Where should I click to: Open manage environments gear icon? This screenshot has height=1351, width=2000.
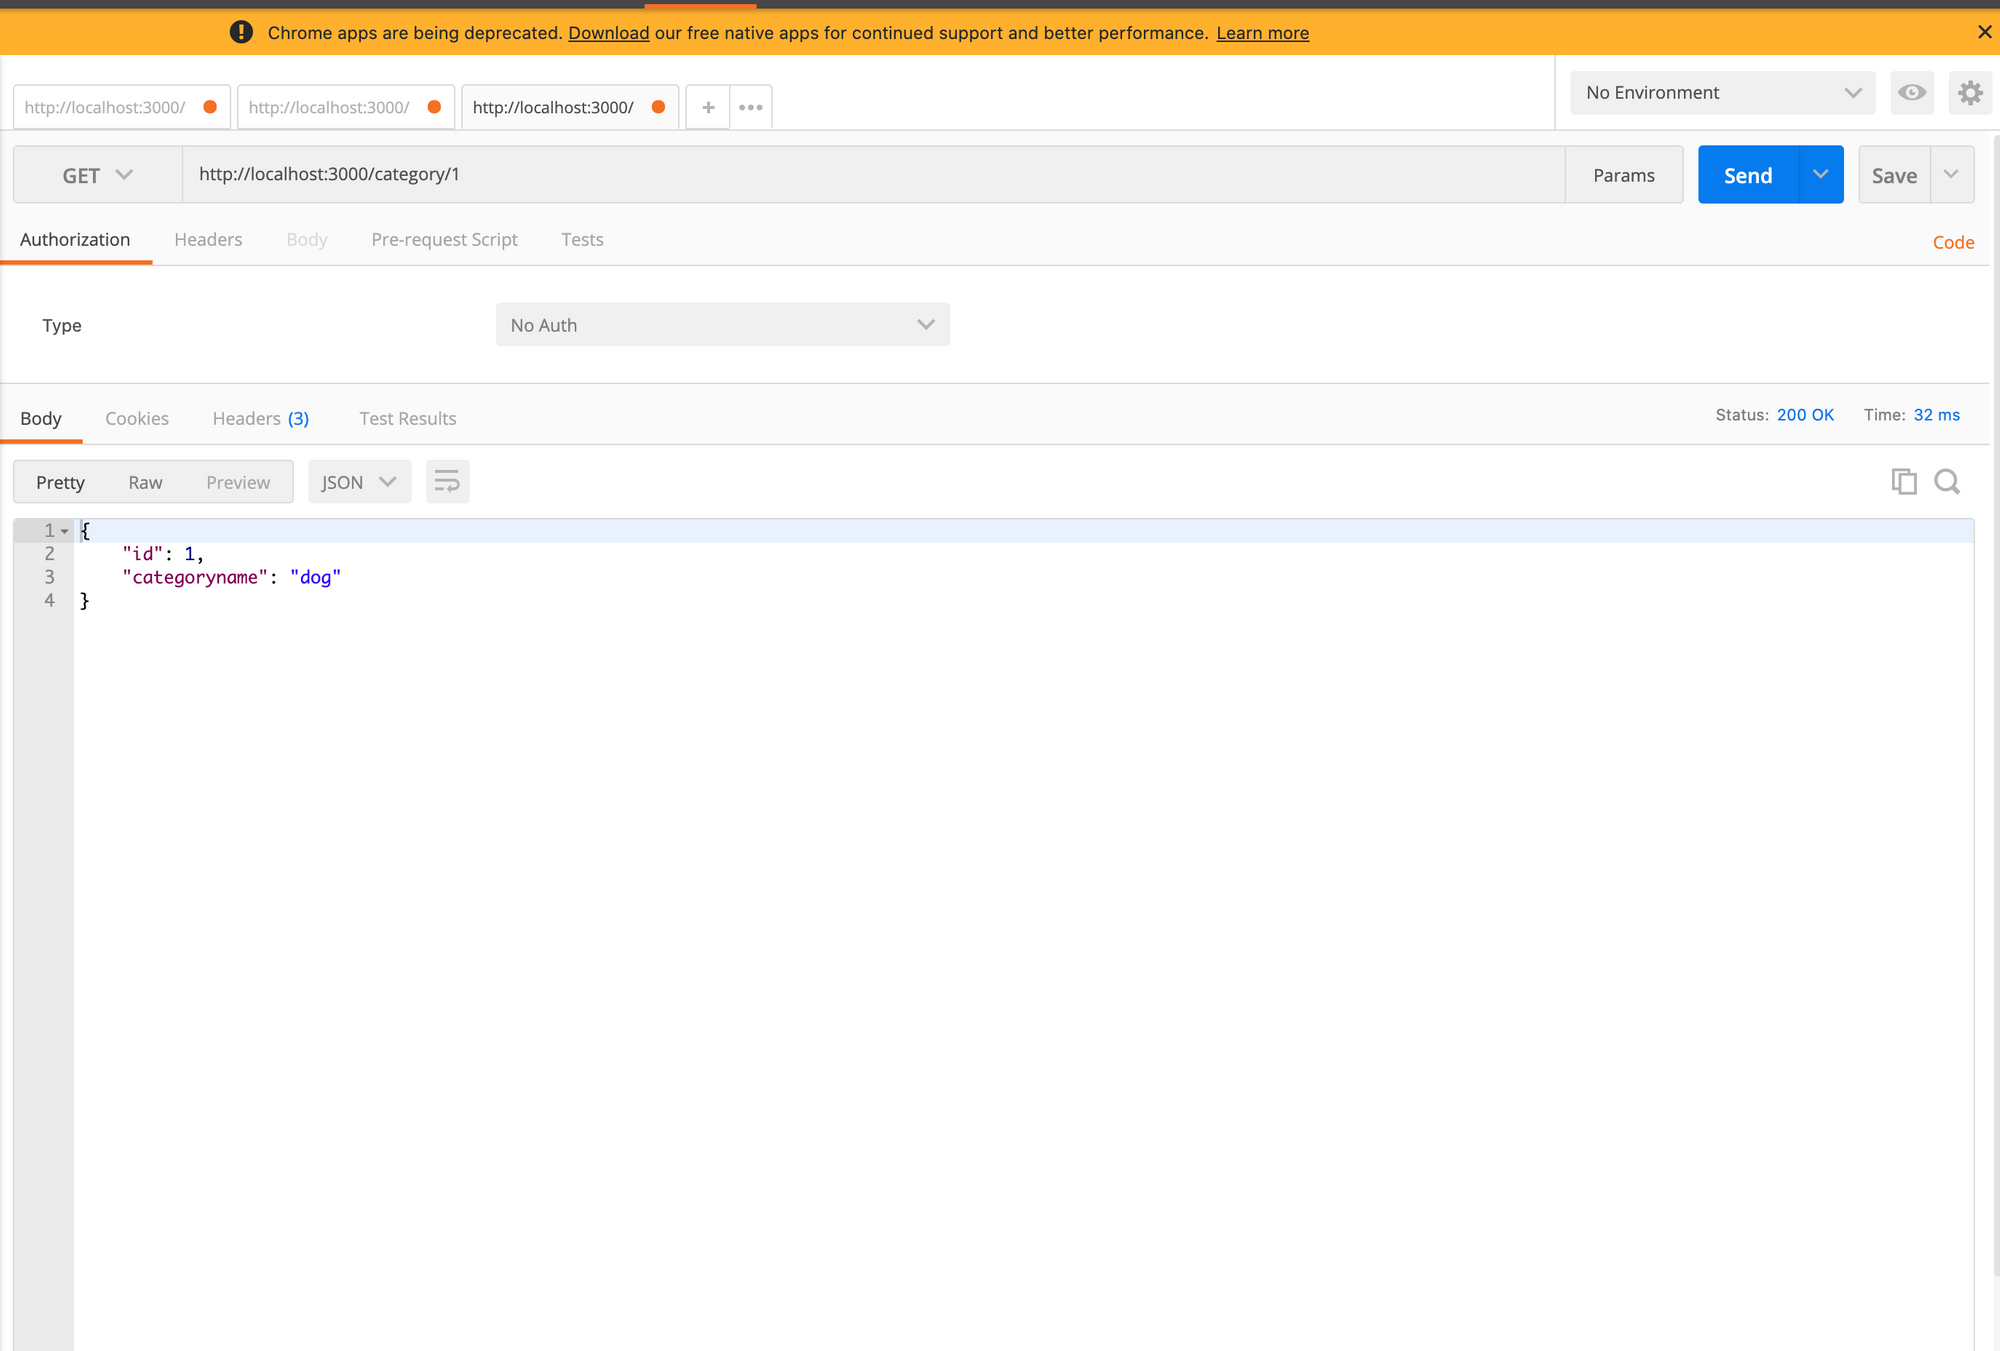pyautogui.click(x=1969, y=92)
